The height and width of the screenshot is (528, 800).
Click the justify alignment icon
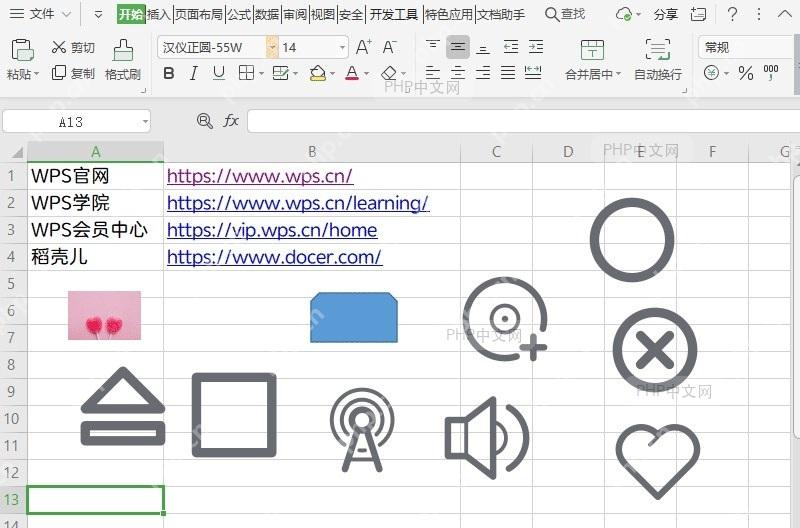point(508,73)
